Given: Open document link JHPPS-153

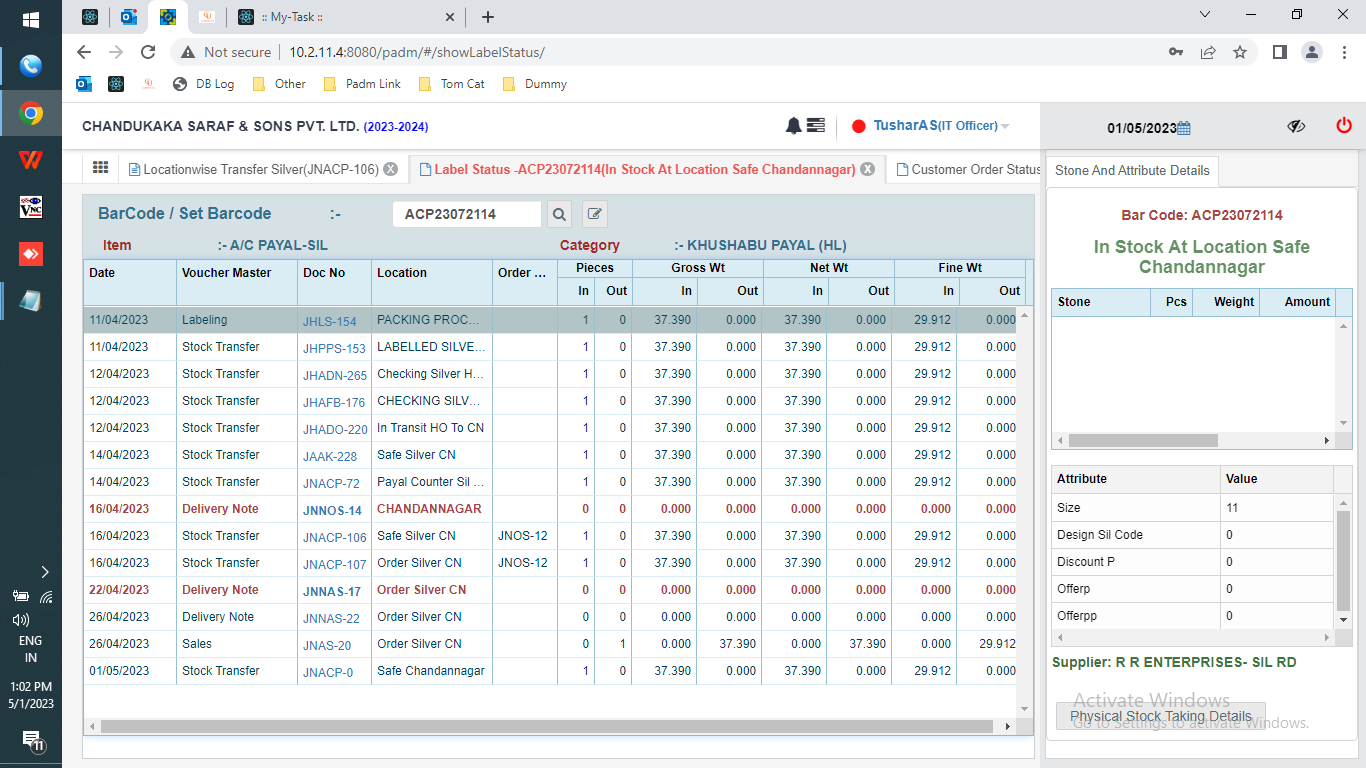Looking at the screenshot, I should point(334,349).
